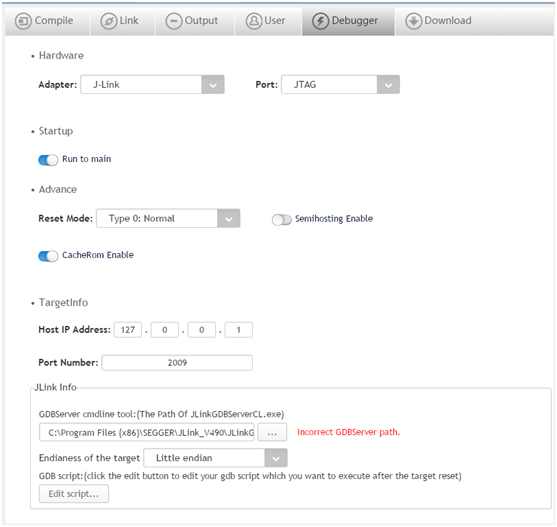
Task: Click the Edit script... button
Action: click(74, 494)
